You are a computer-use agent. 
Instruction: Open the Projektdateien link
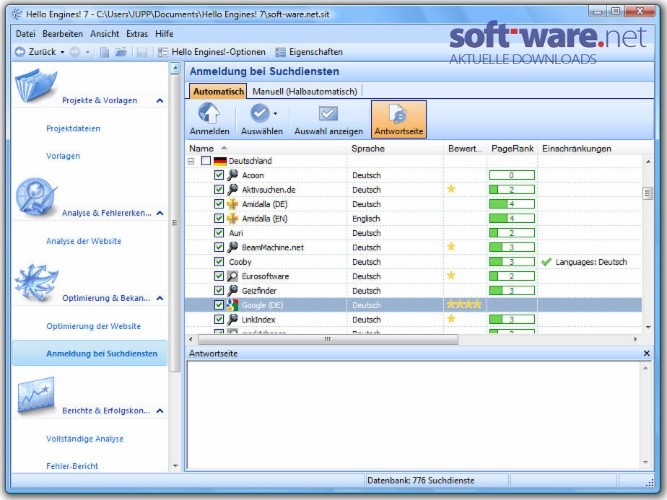[74, 129]
